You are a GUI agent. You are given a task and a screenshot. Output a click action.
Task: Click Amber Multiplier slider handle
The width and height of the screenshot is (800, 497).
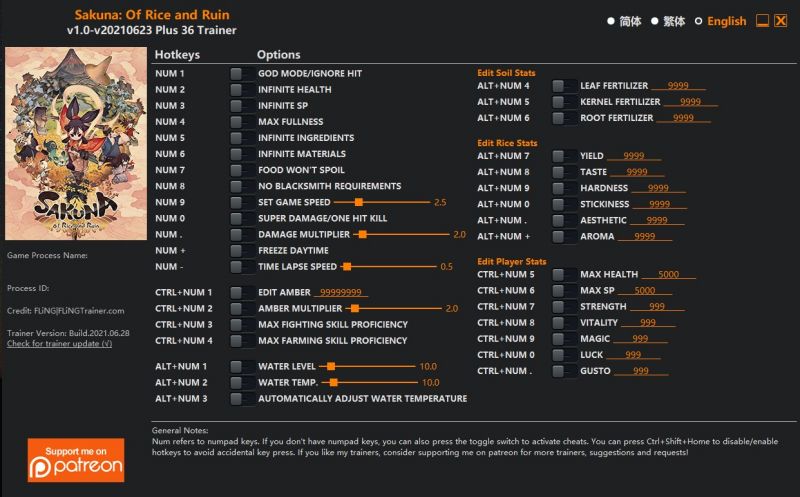(355, 309)
